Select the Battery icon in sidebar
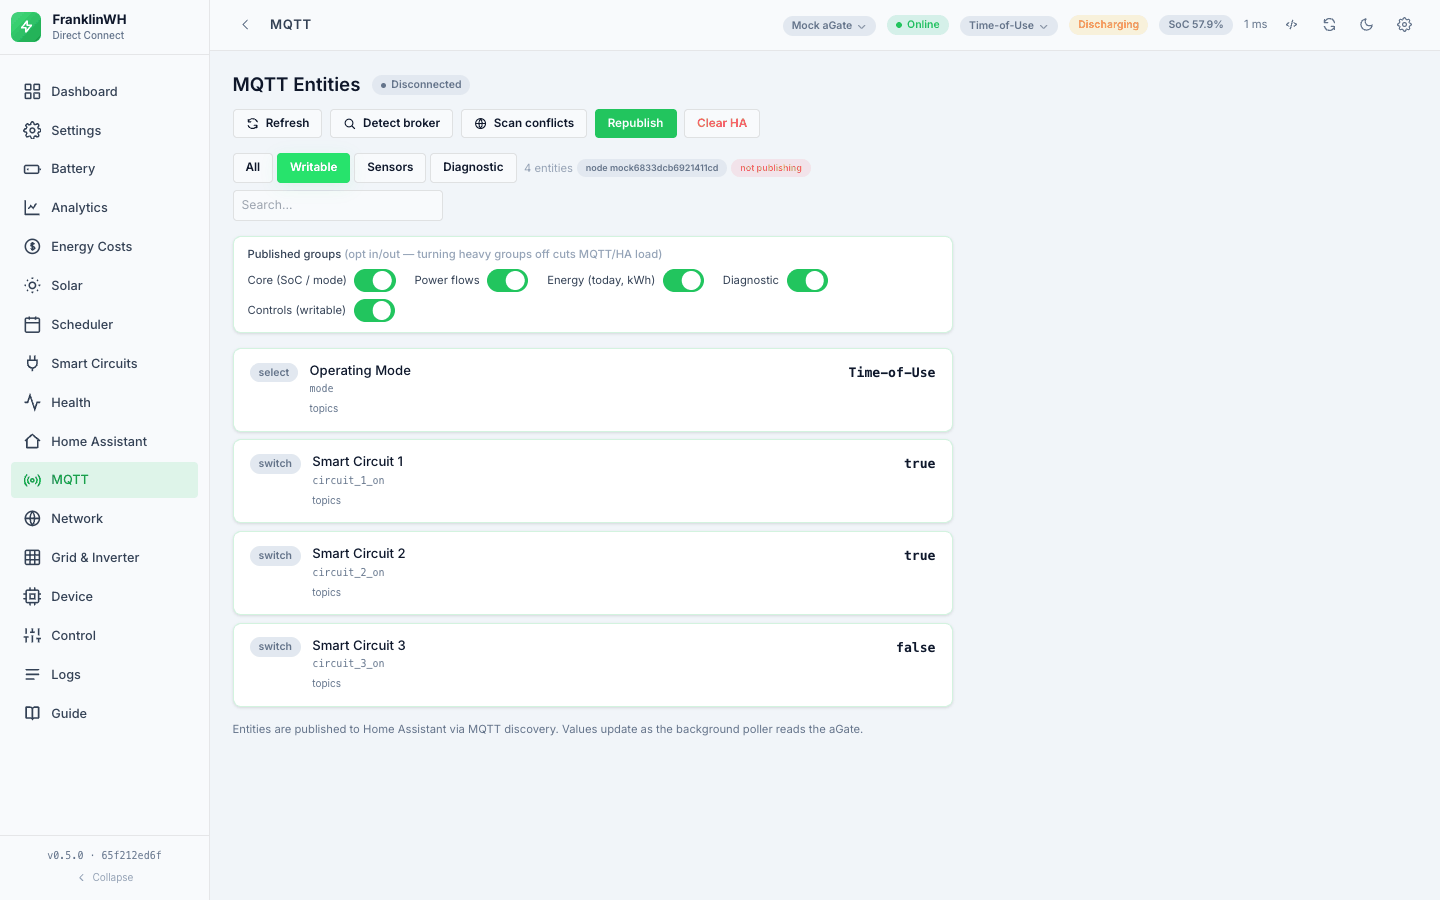This screenshot has width=1440, height=900. pos(32,169)
